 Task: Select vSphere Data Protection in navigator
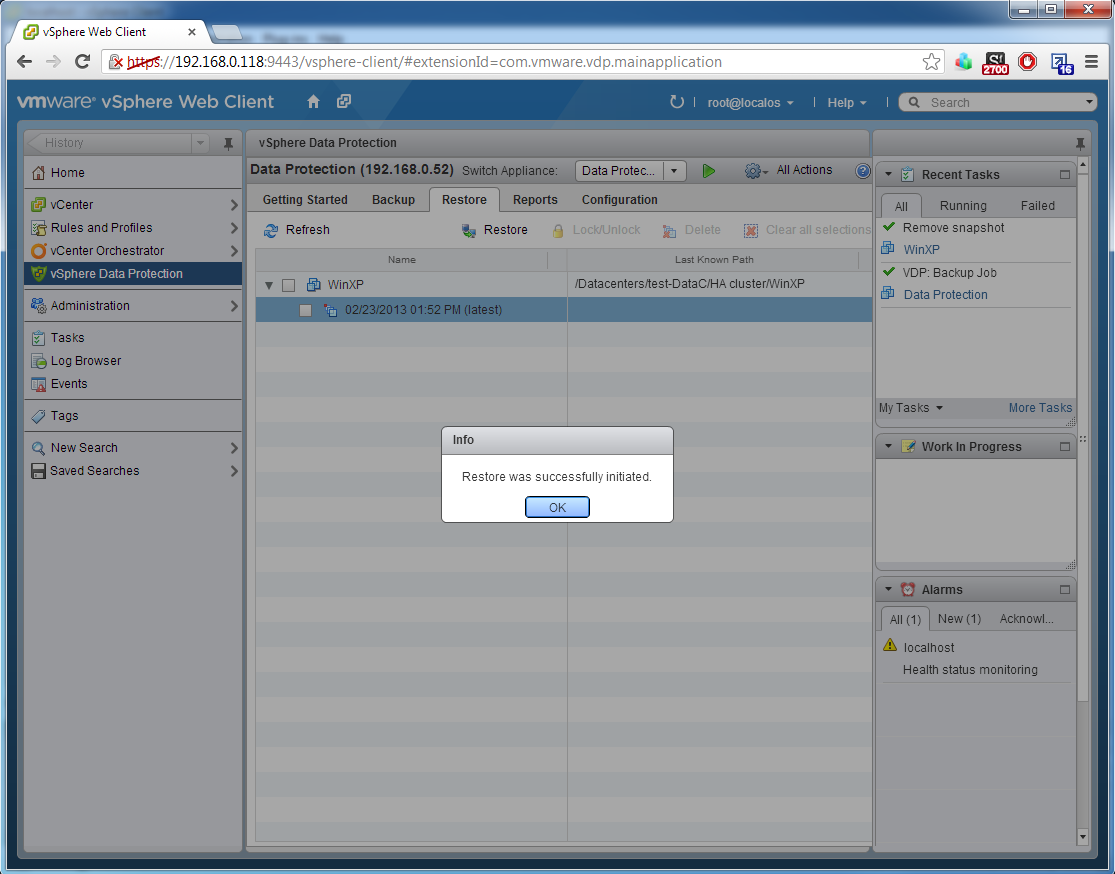coord(133,274)
